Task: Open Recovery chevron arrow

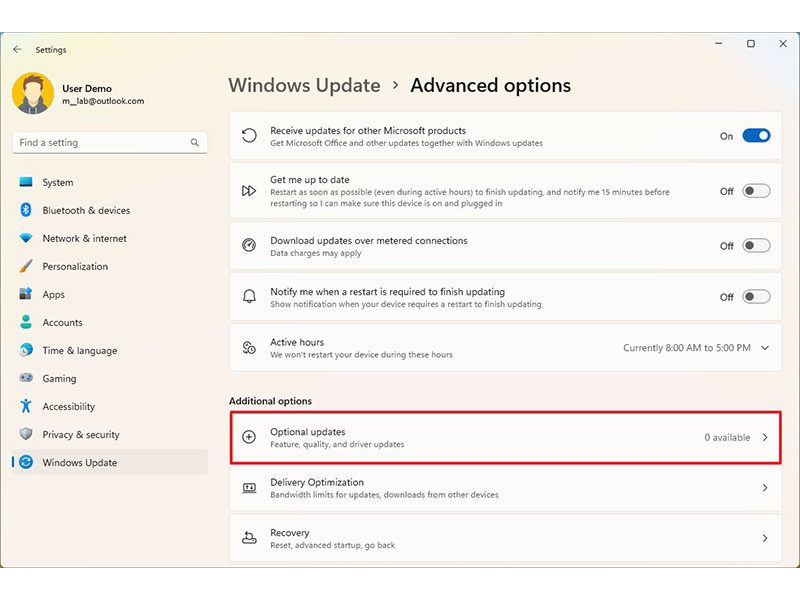Action: 765,538
